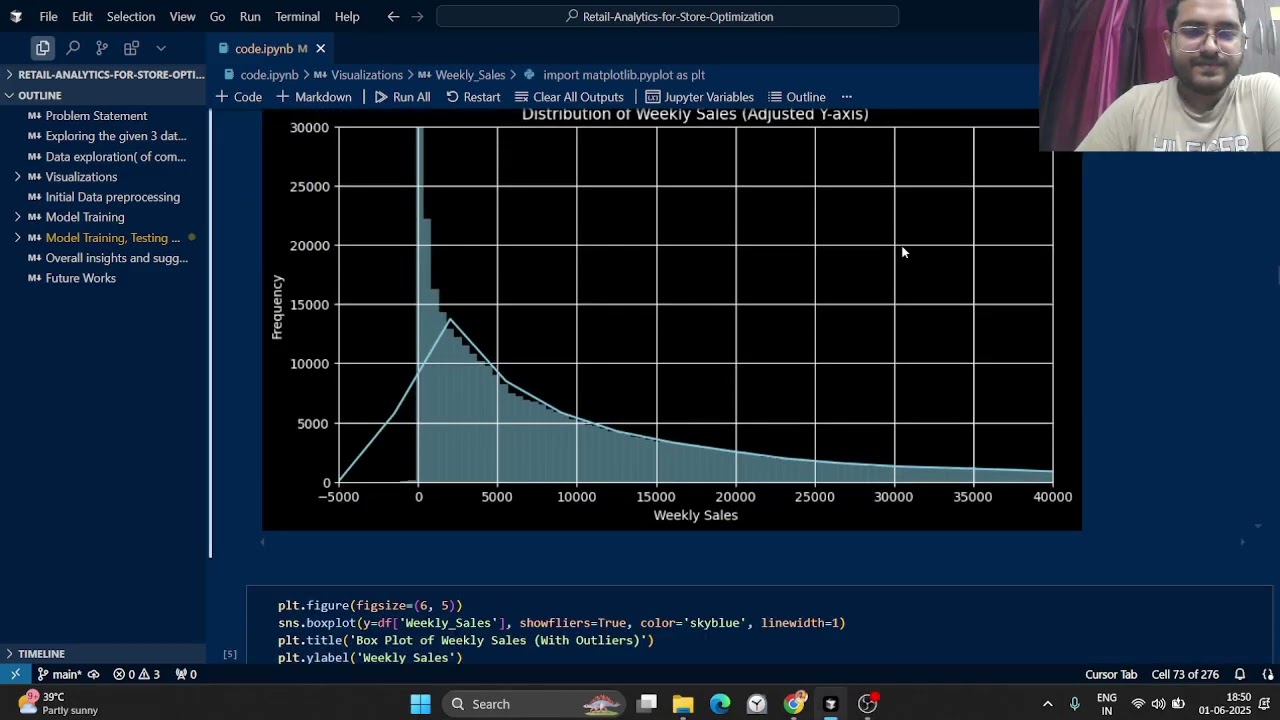The width and height of the screenshot is (1280, 720).
Task: Run All notebook cells
Action: tap(402, 97)
